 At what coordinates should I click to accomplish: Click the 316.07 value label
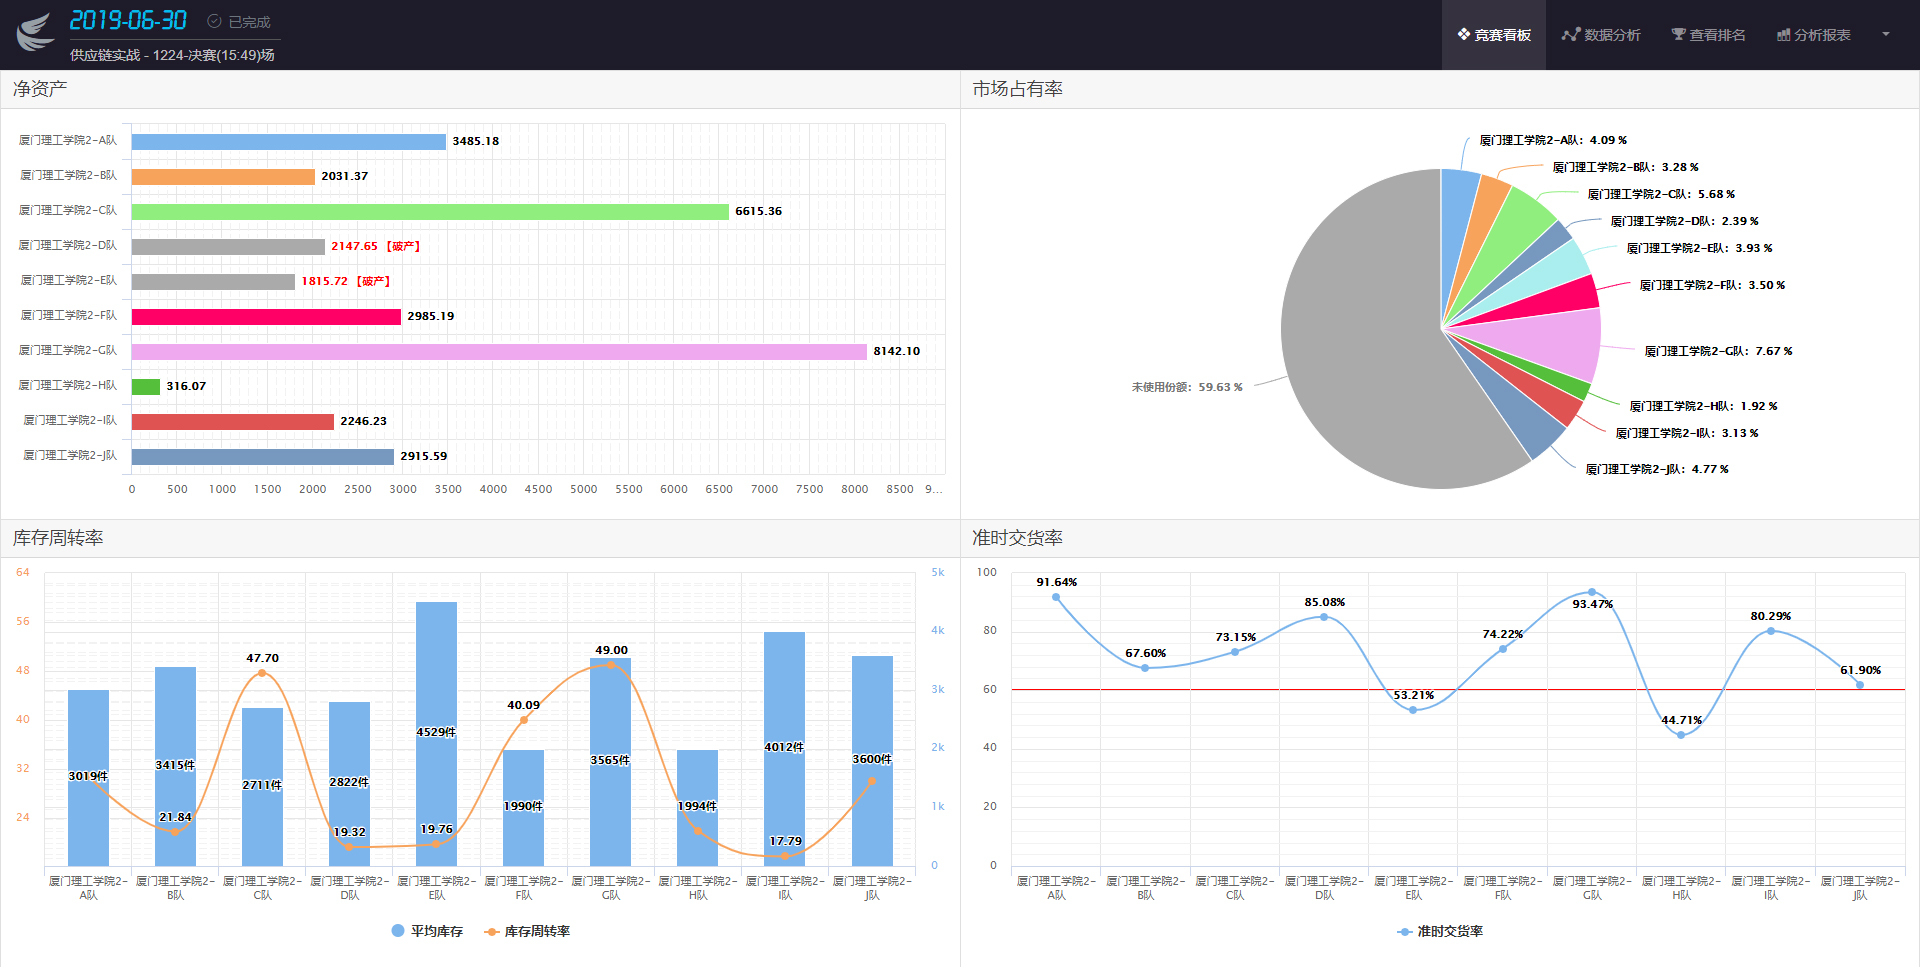click(186, 387)
